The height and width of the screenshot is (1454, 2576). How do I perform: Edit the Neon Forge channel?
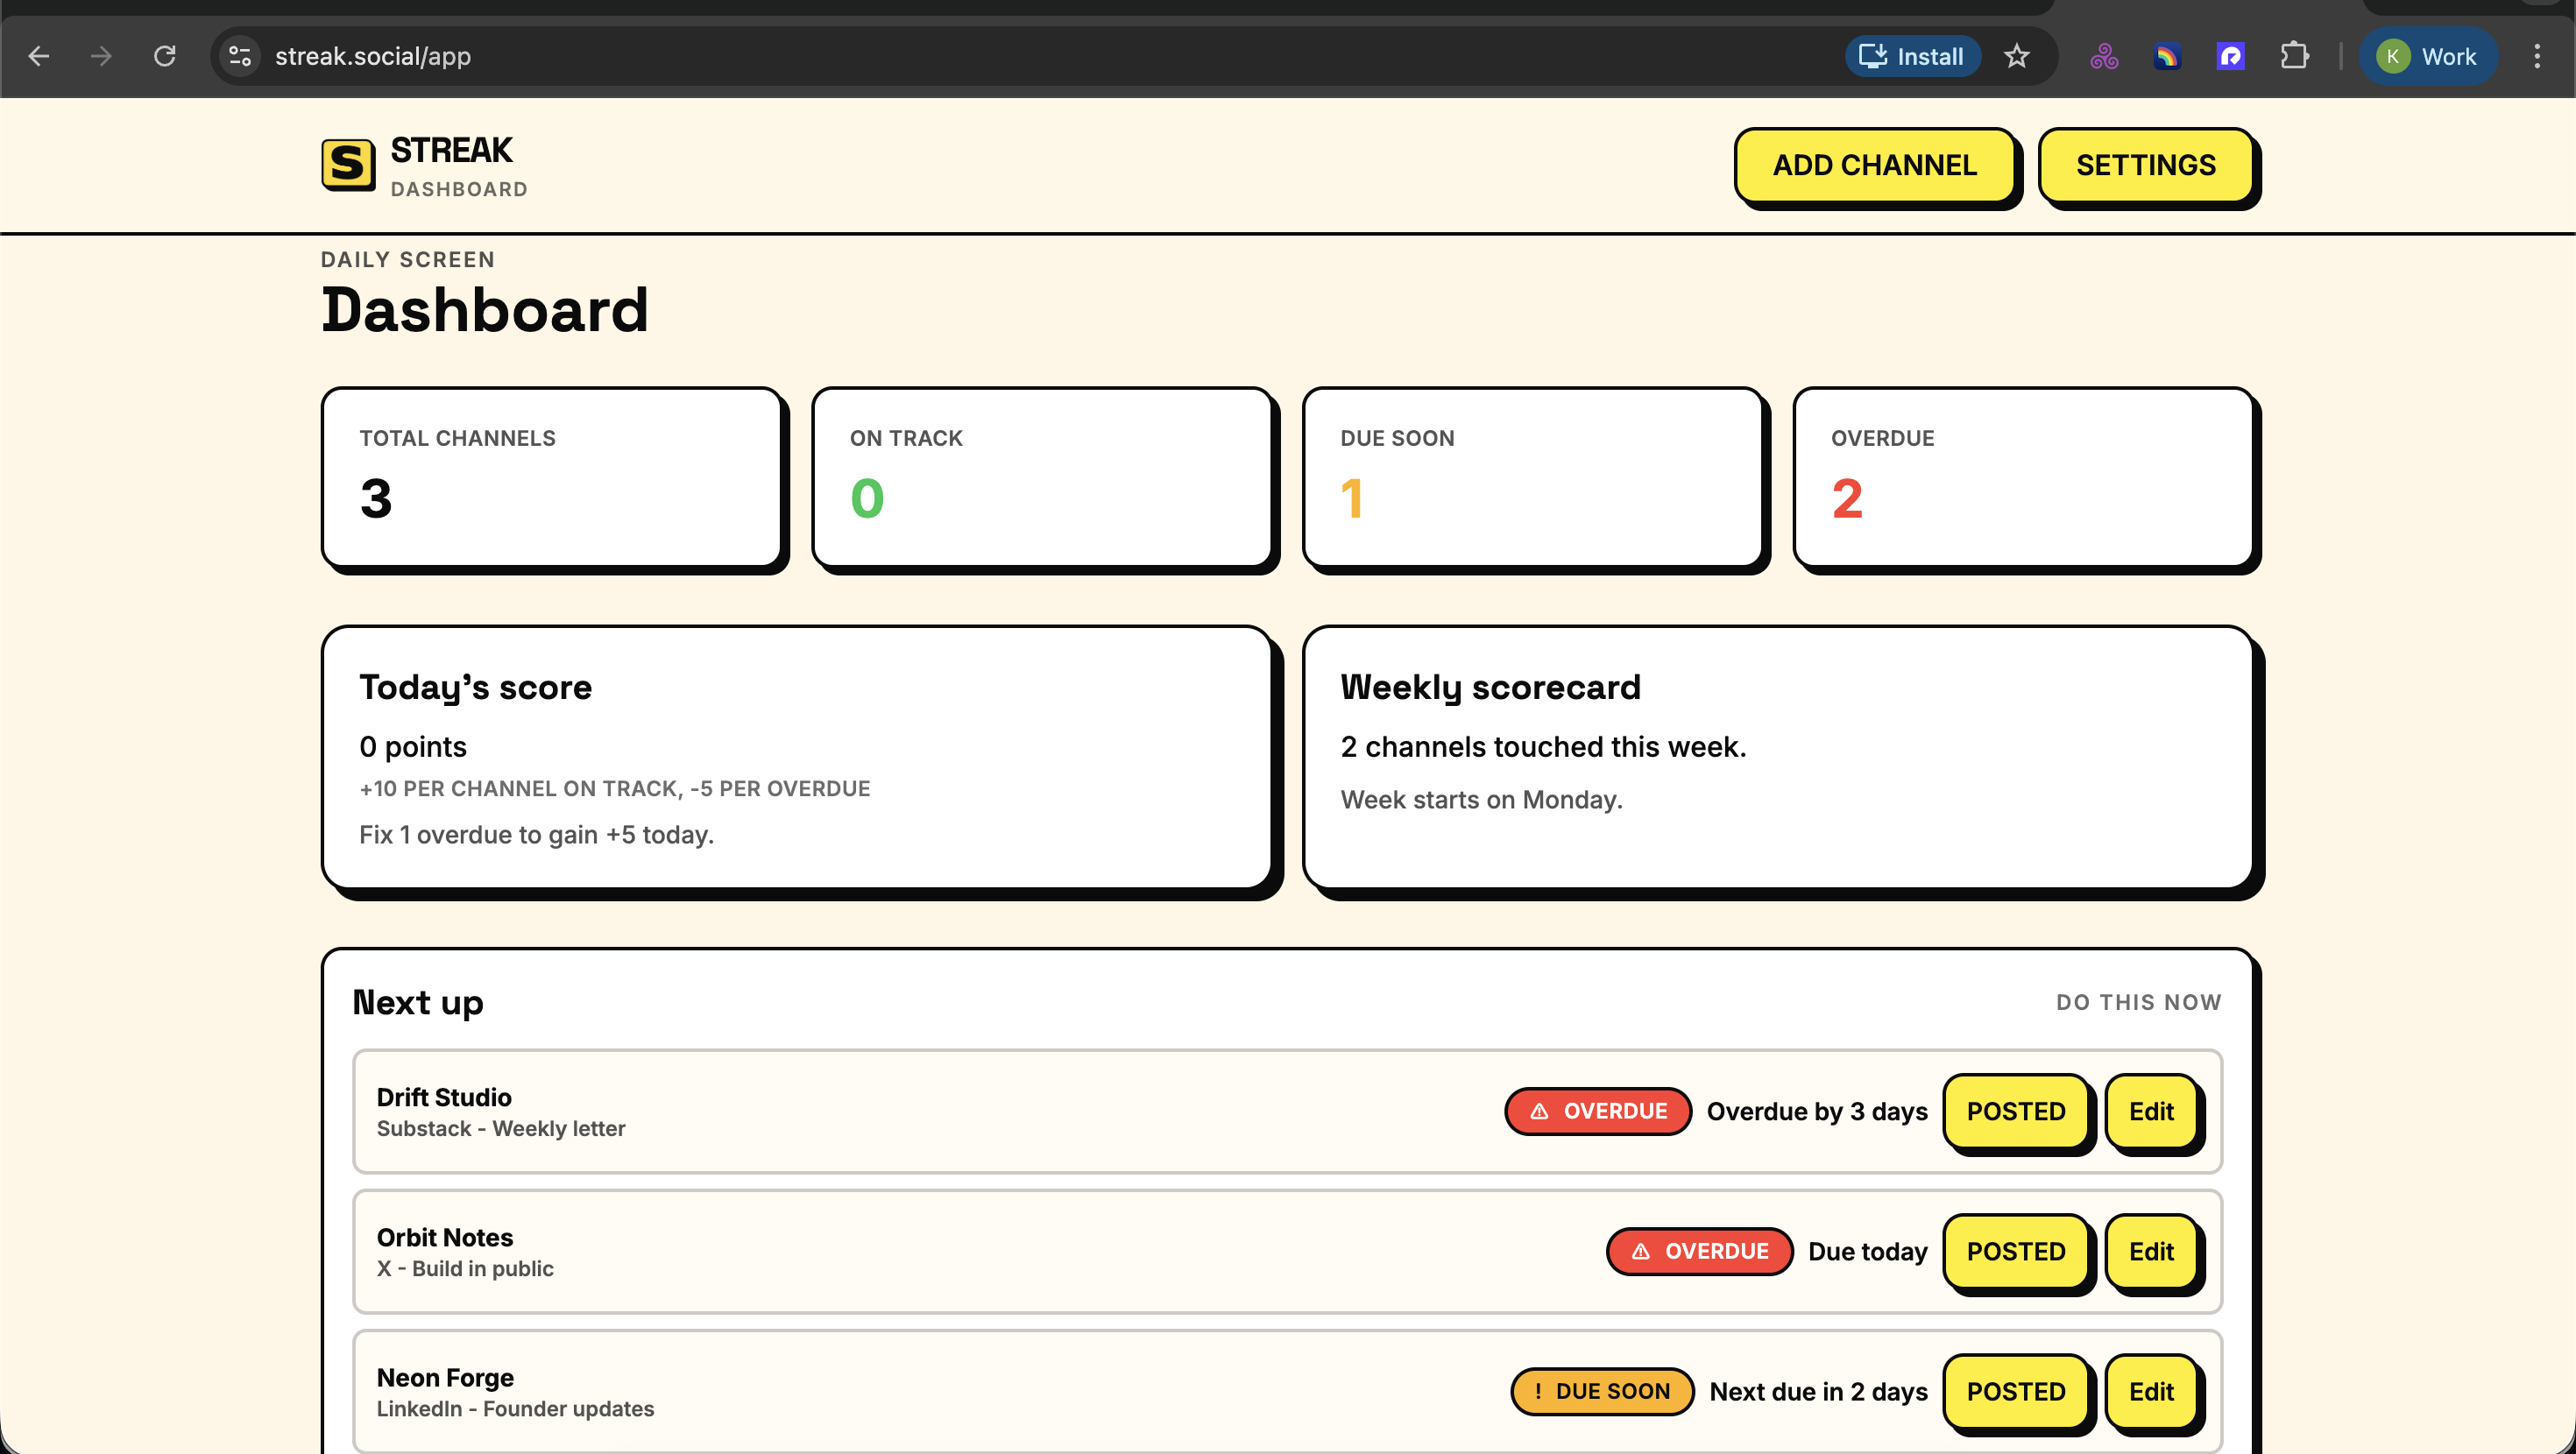2152,1391
